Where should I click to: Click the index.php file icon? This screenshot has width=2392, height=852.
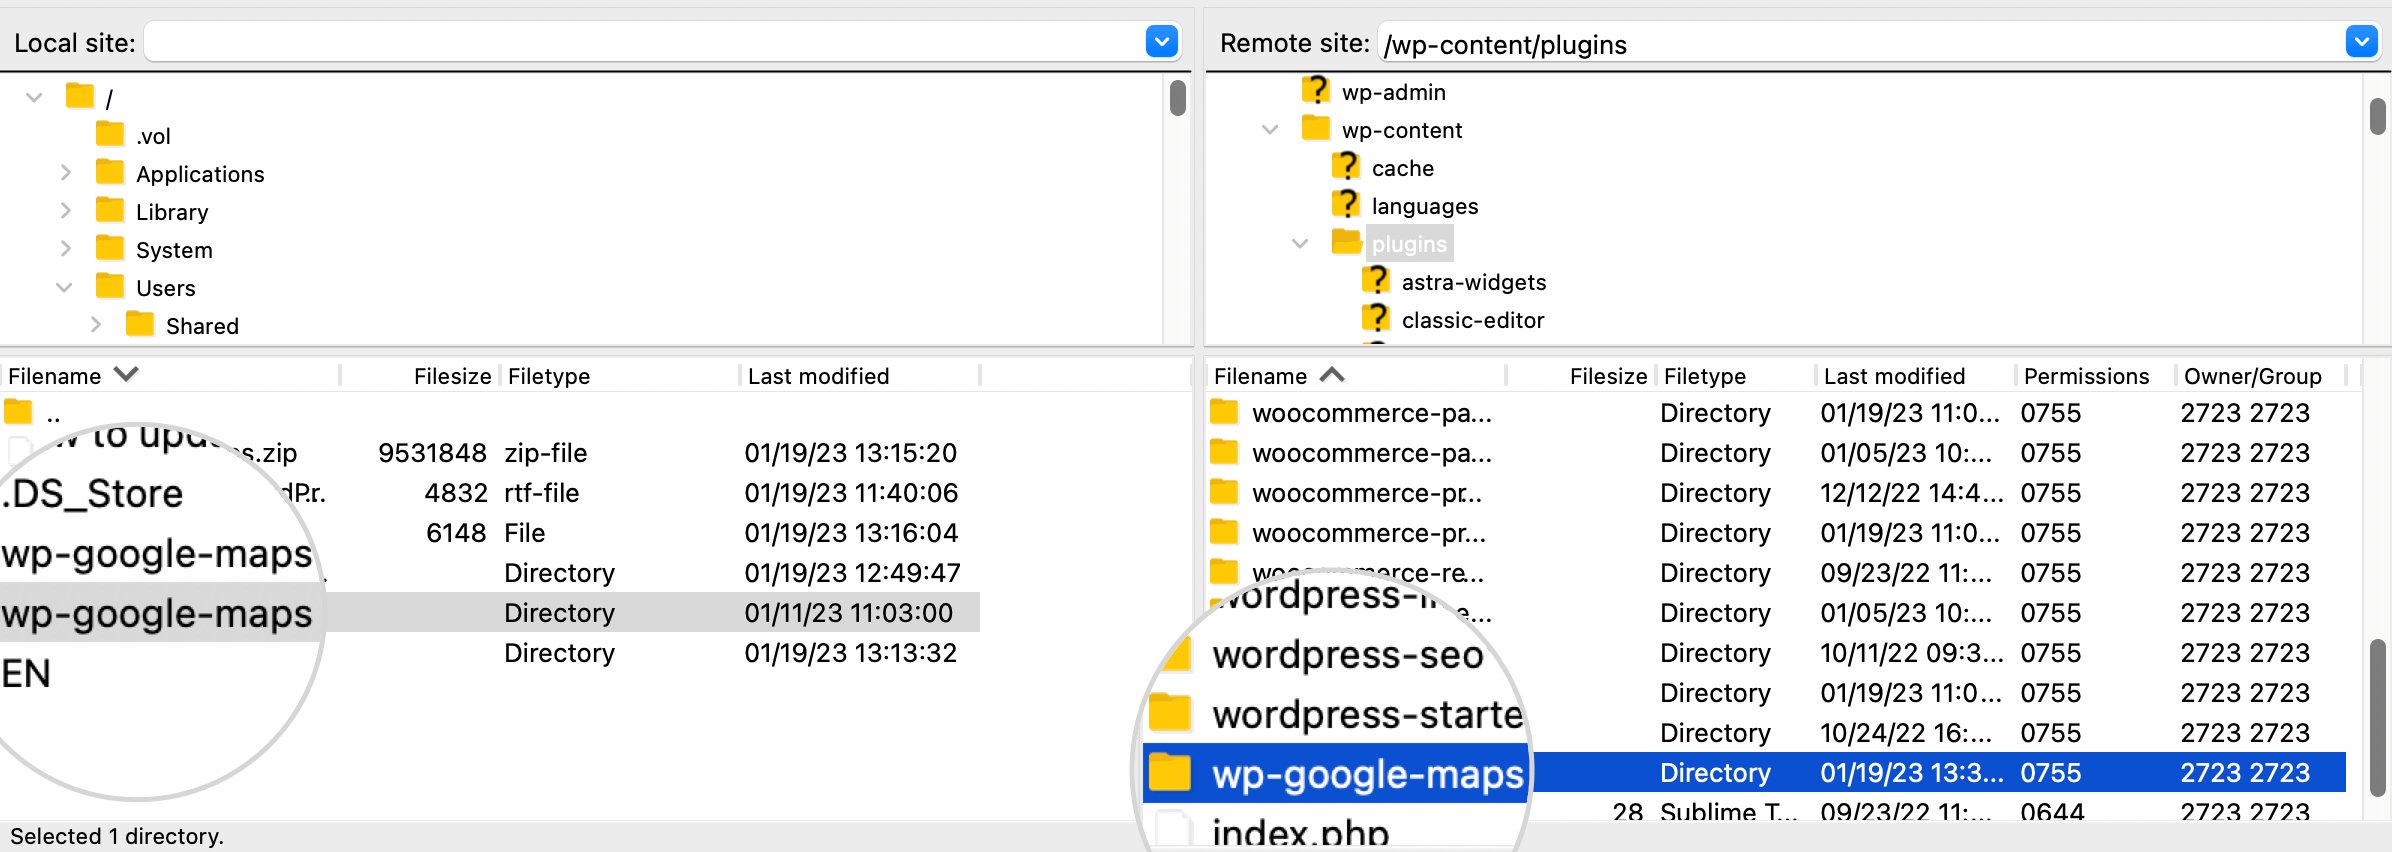(1175, 830)
